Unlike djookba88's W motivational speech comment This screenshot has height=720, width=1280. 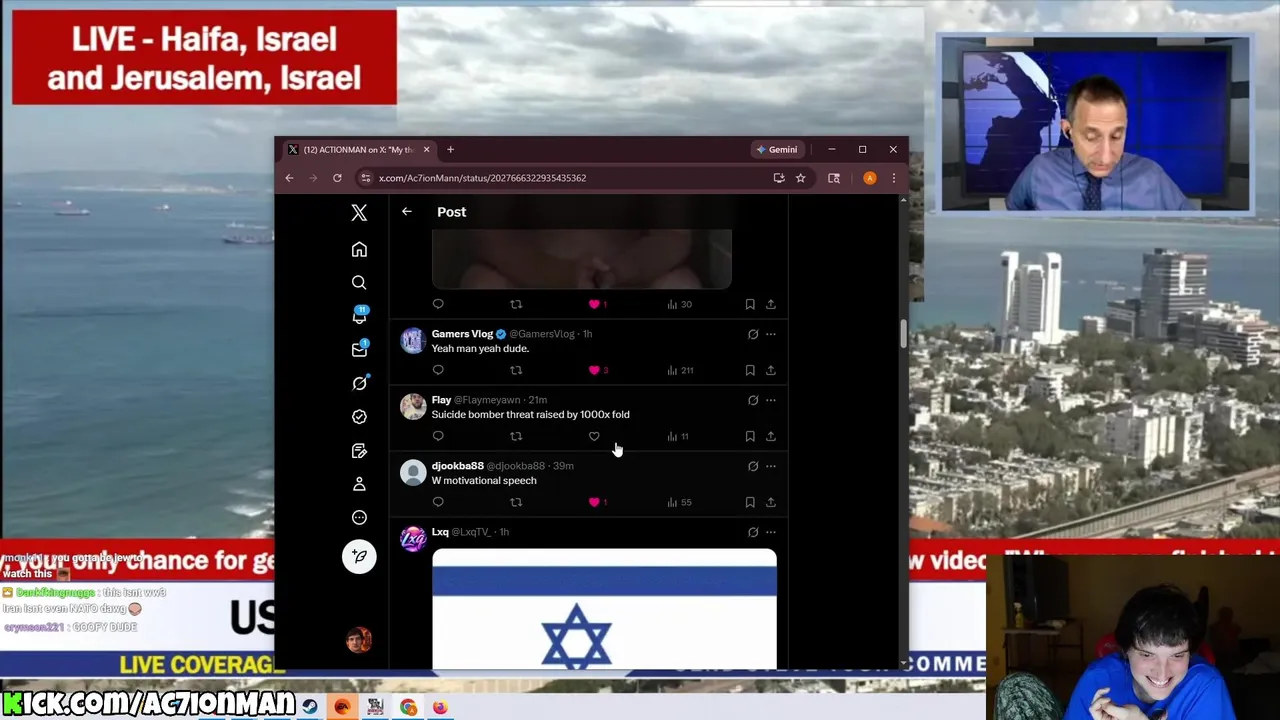pos(594,502)
